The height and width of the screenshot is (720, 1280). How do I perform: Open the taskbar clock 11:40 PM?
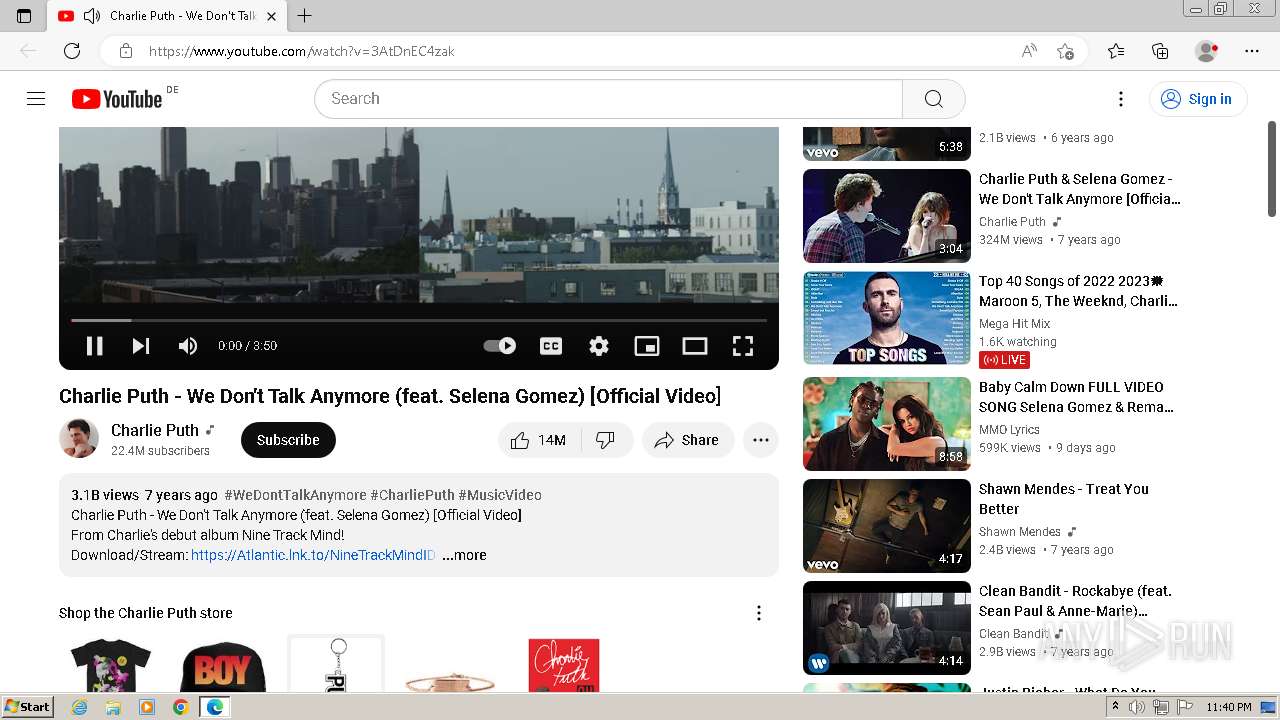click(1229, 707)
